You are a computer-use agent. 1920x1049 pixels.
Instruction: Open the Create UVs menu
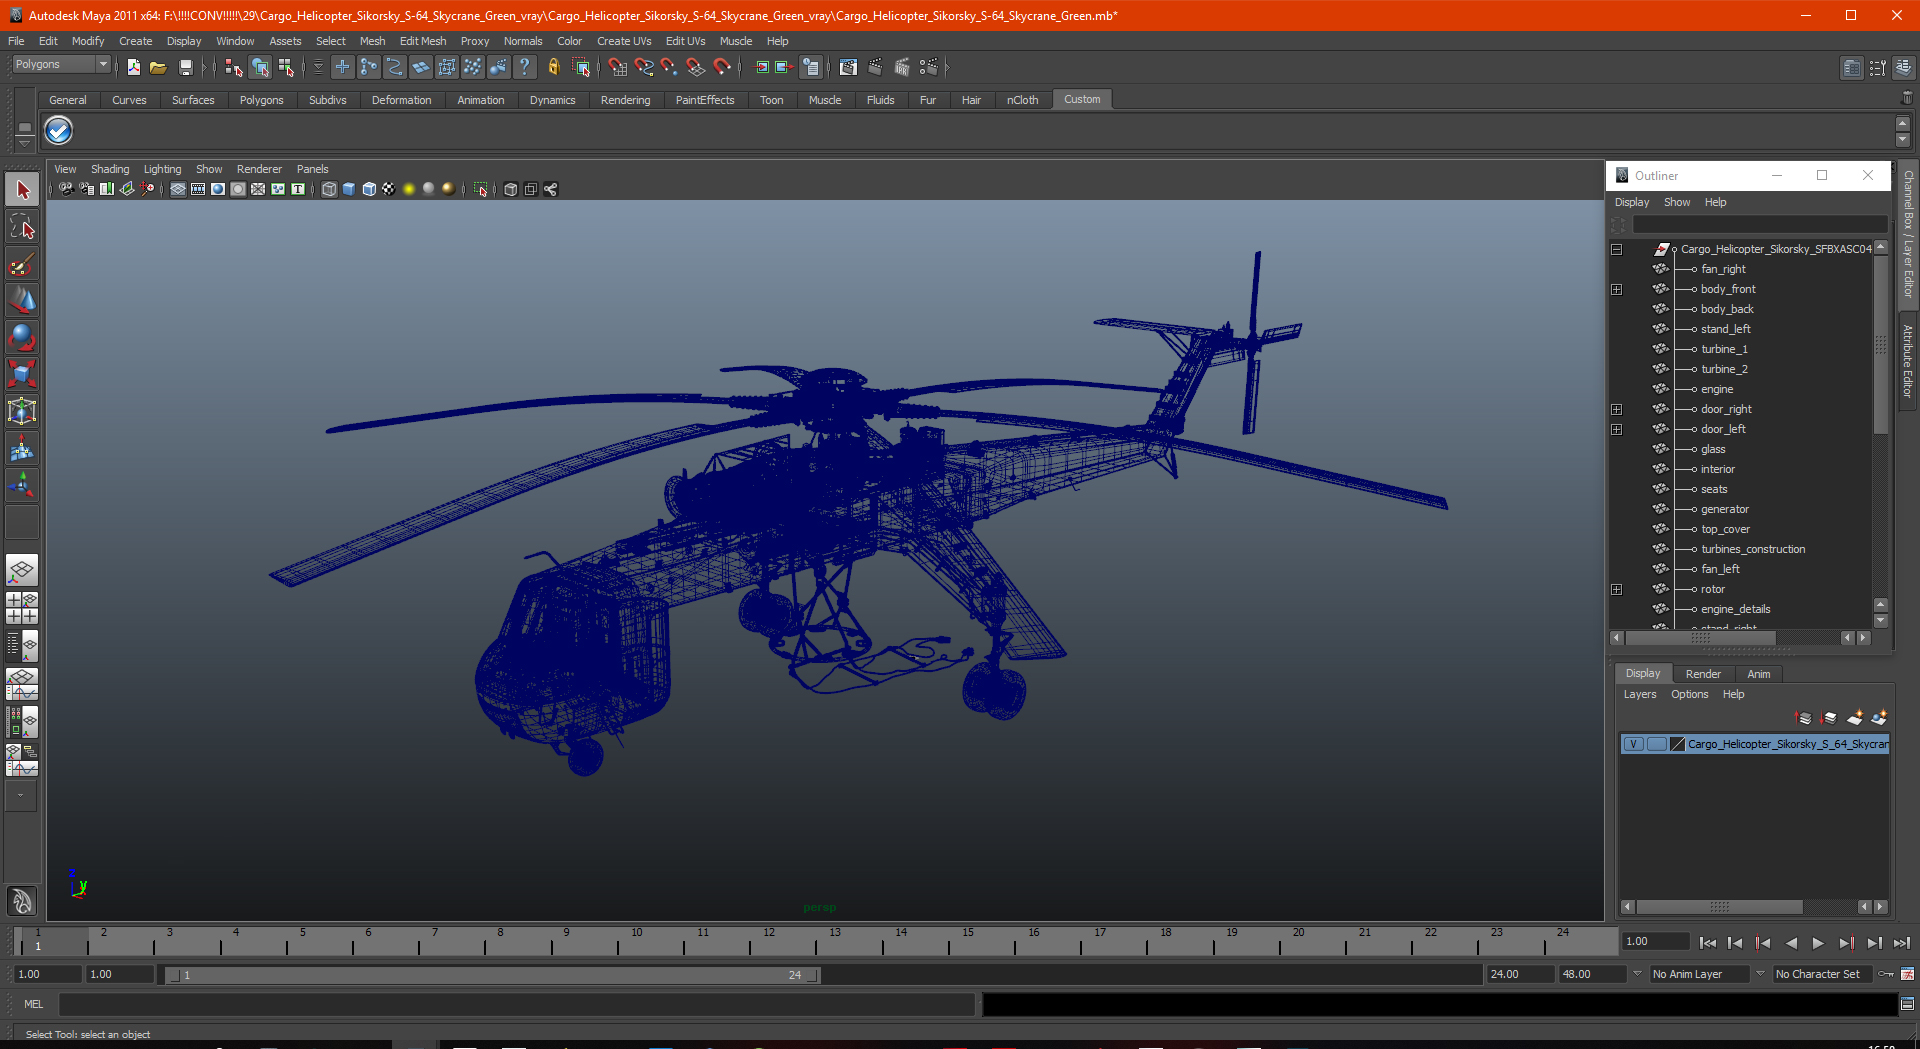(x=624, y=41)
